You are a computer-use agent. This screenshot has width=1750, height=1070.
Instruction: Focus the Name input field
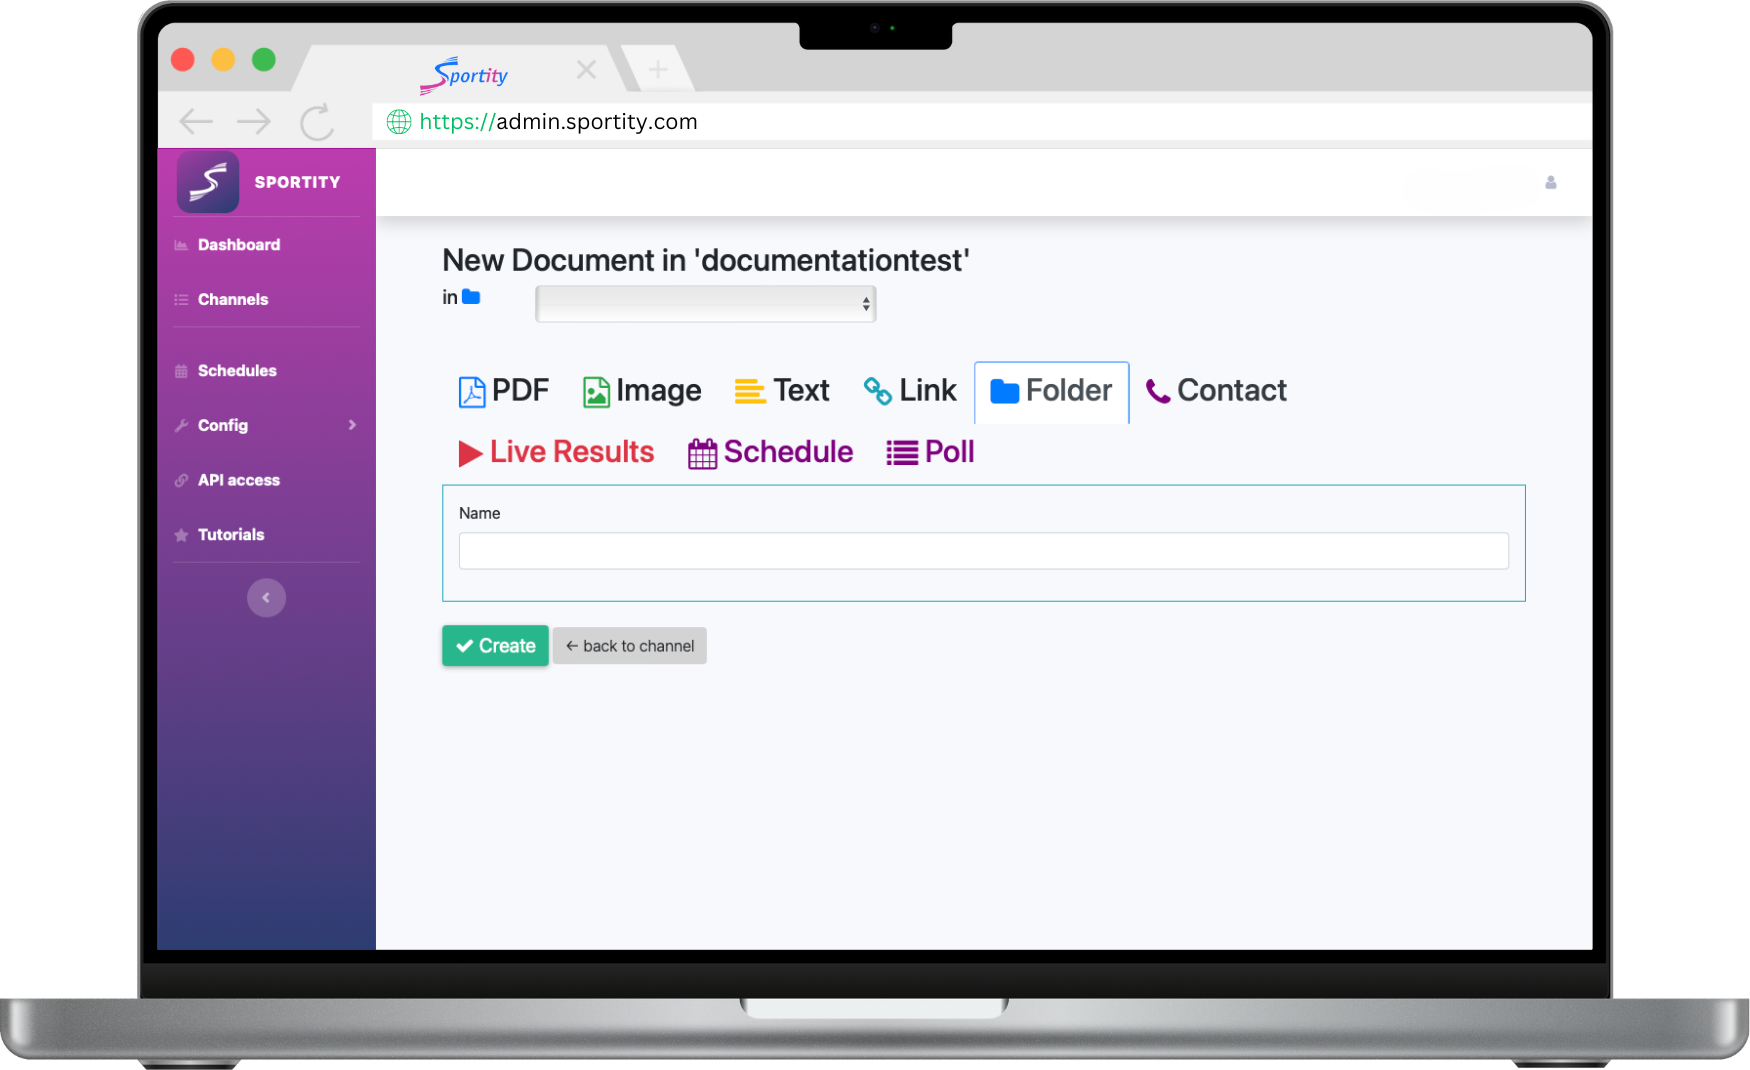pyautogui.click(x=983, y=551)
